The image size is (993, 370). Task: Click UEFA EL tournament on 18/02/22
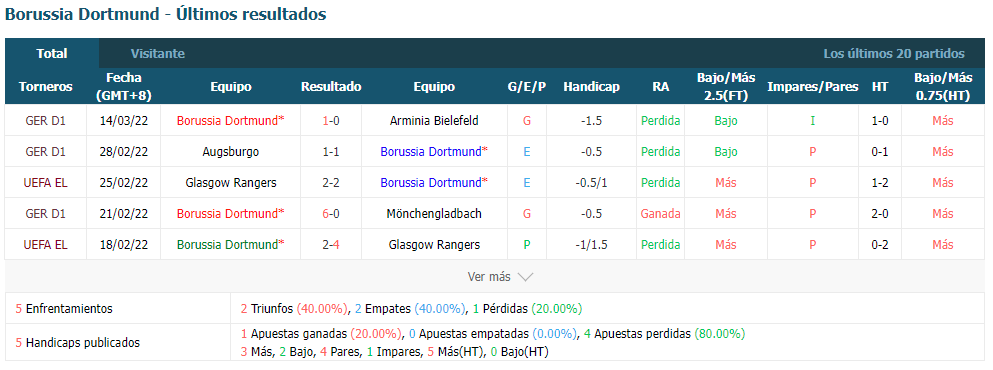click(x=46, y=245)
